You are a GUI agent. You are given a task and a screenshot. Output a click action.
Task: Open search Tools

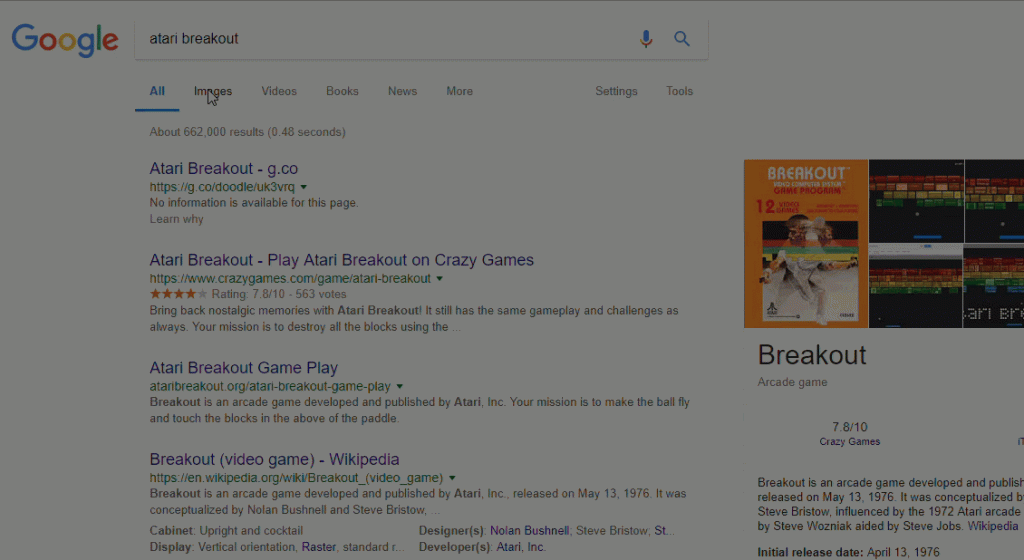679,91
